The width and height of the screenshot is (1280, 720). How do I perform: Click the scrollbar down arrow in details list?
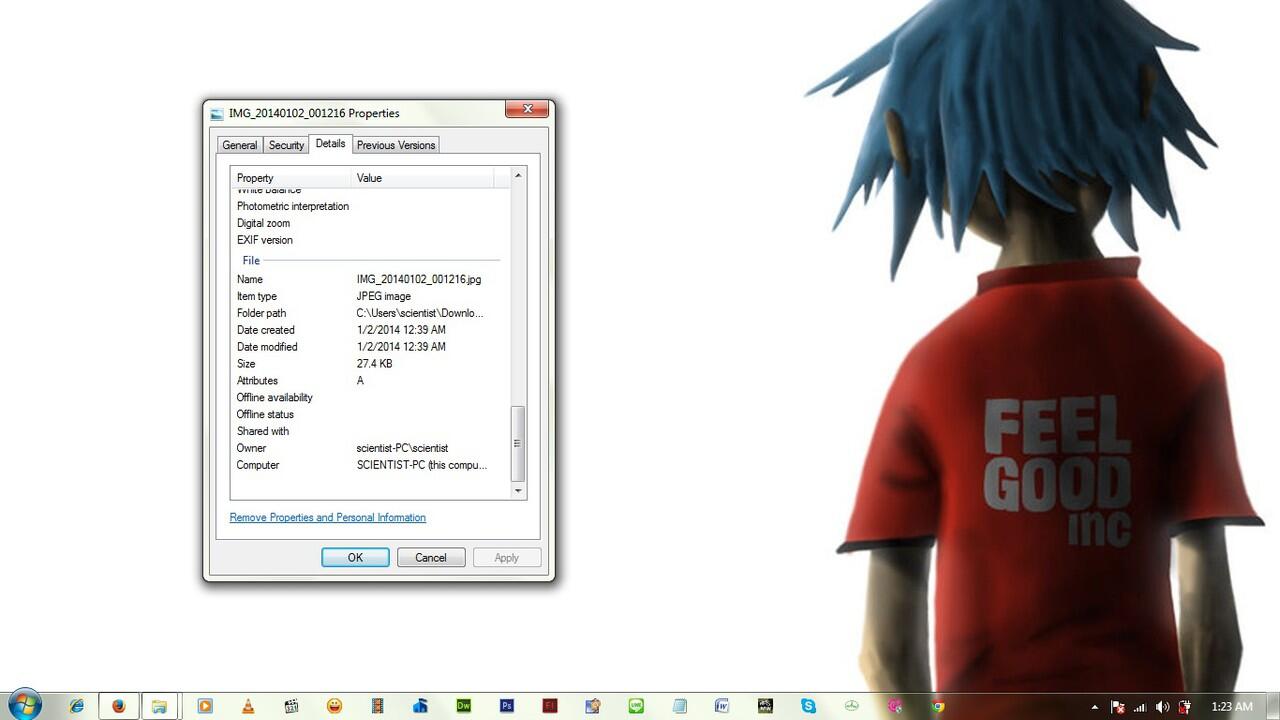tap(518, 491)
